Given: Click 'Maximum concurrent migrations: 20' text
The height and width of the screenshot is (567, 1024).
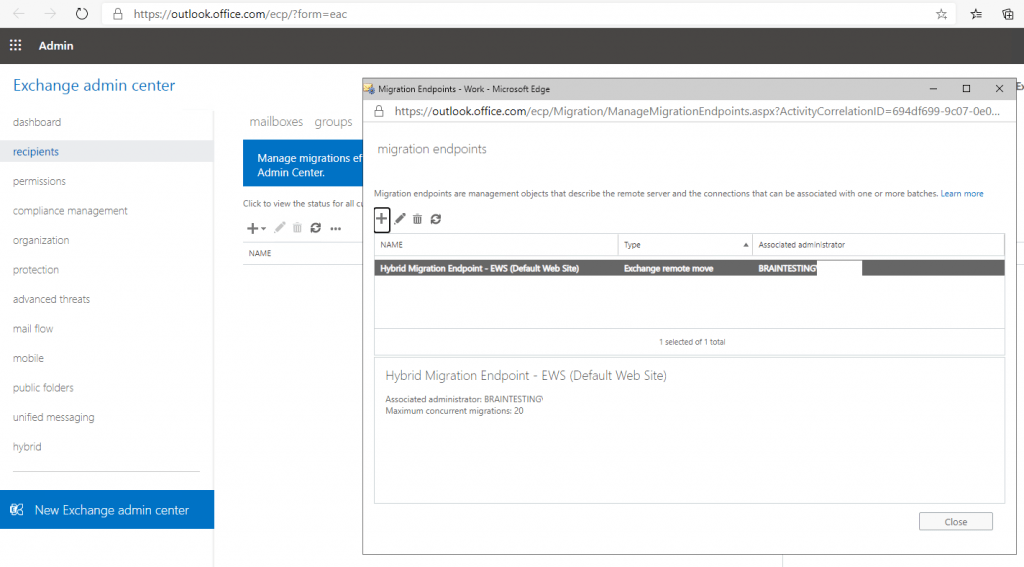Looking at the screenshot, I should tap(454, 411).
